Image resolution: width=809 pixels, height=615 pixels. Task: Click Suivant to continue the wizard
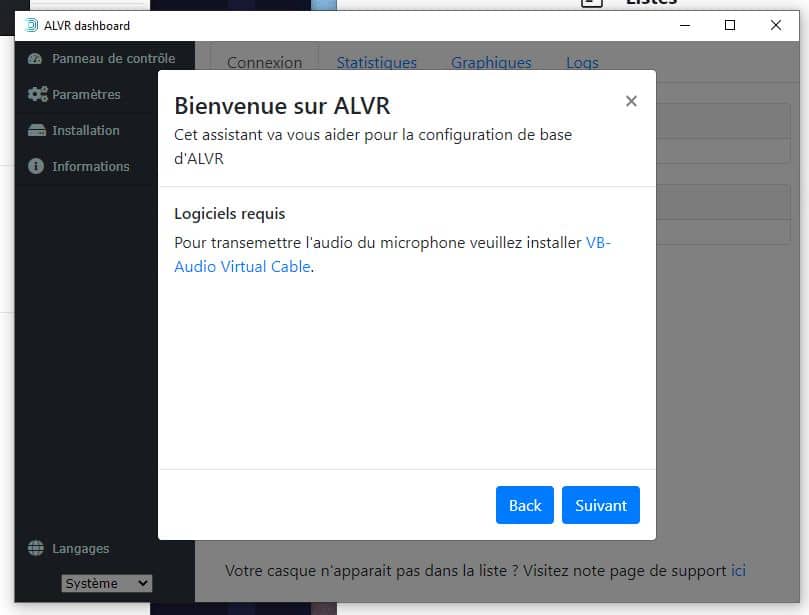tap(601, 505)
